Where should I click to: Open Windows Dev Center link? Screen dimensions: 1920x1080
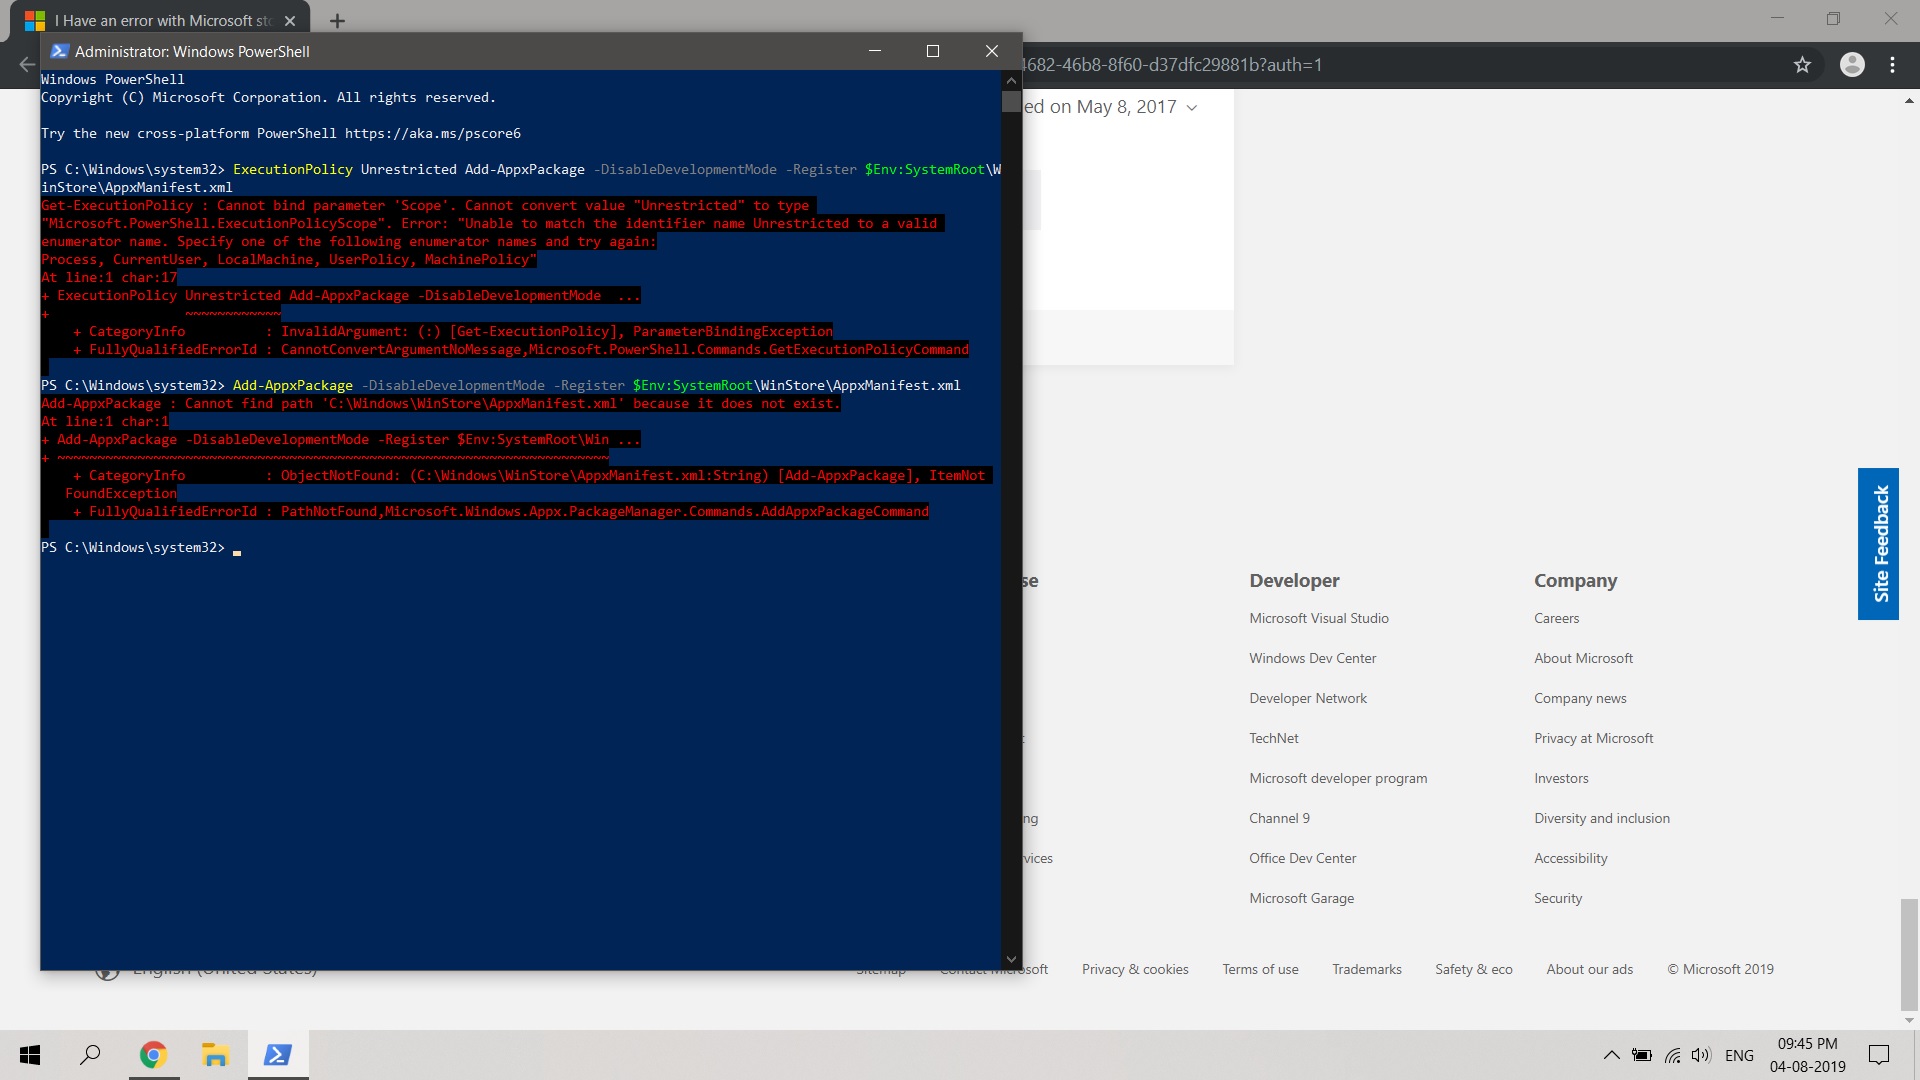click(x=1312, y=658)
